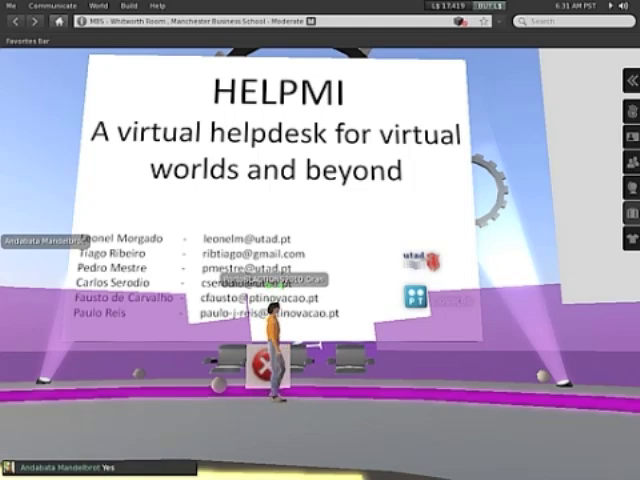Open the Home sidebar tab icon
This screenshot has height=480, width=640.
(631, 110)
